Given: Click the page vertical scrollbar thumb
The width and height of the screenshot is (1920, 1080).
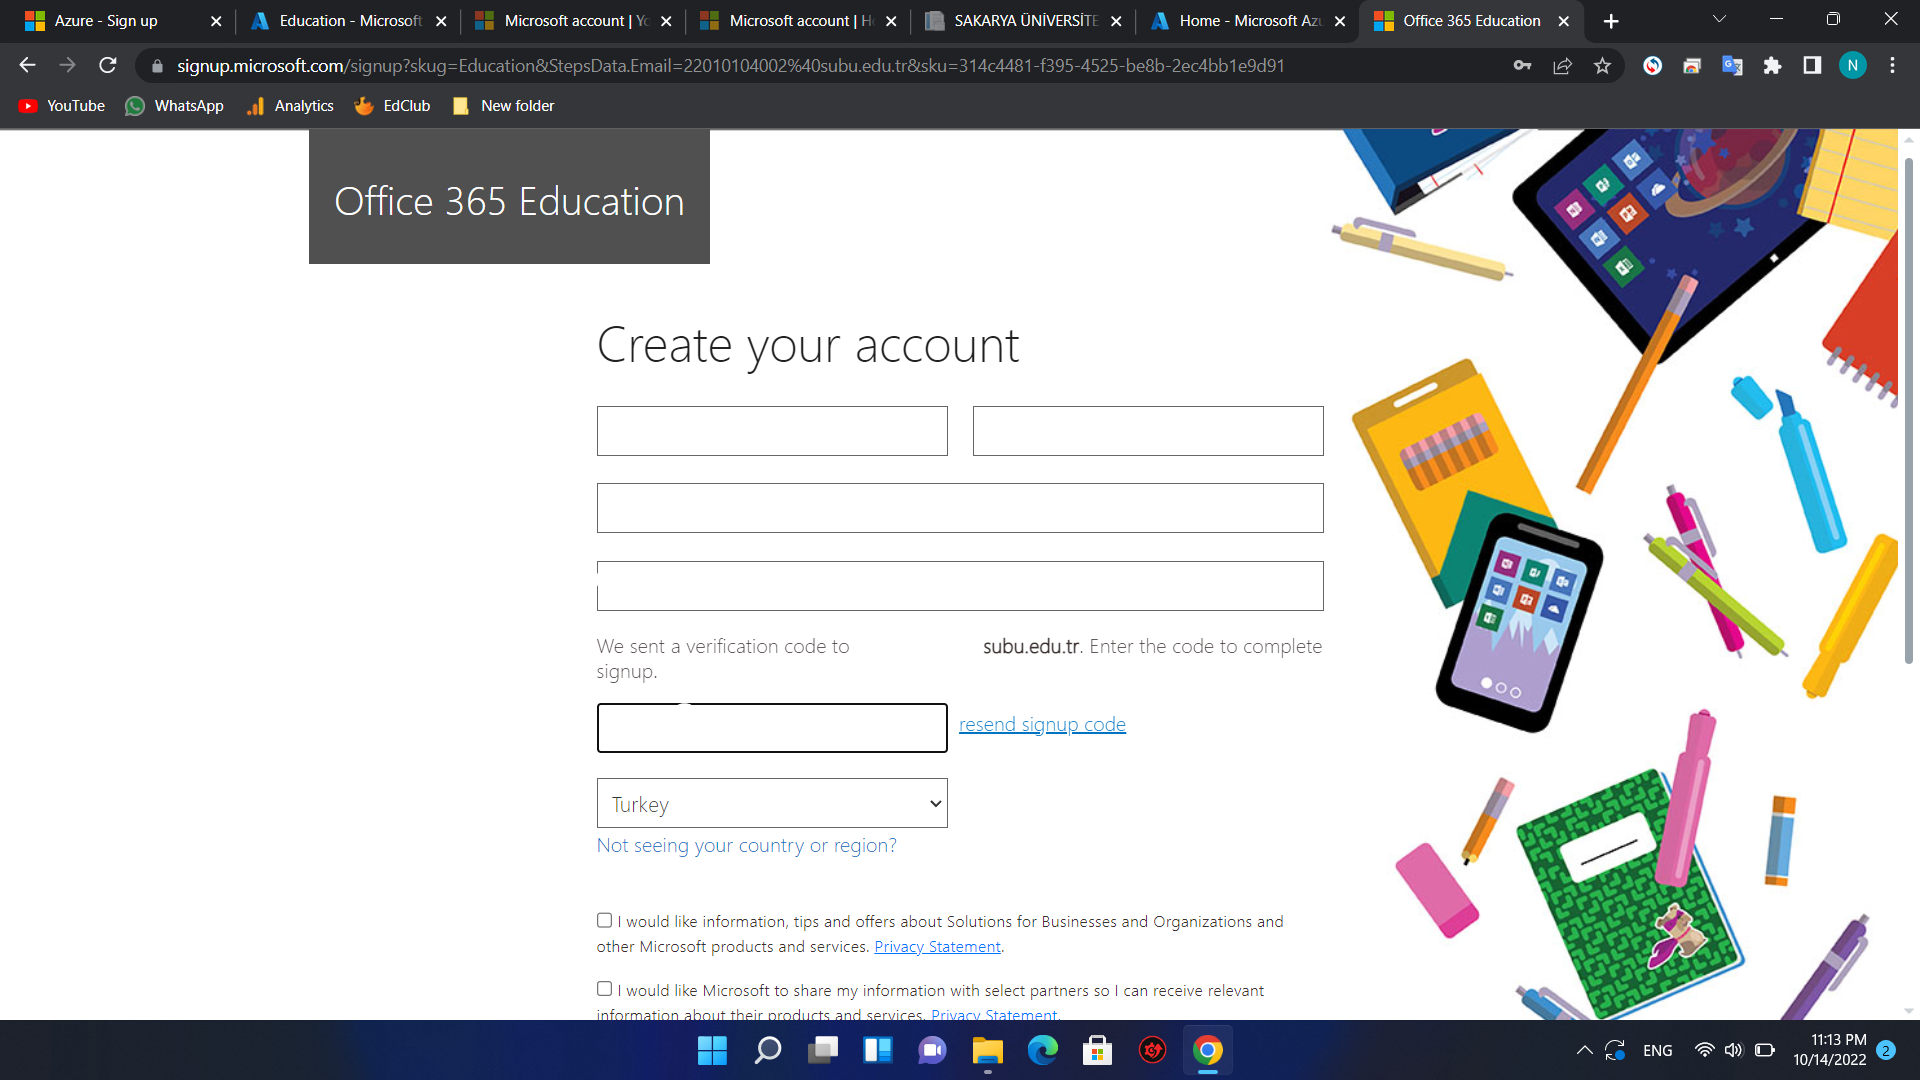Looking at the screenshot, I should tap(1908, 410).
